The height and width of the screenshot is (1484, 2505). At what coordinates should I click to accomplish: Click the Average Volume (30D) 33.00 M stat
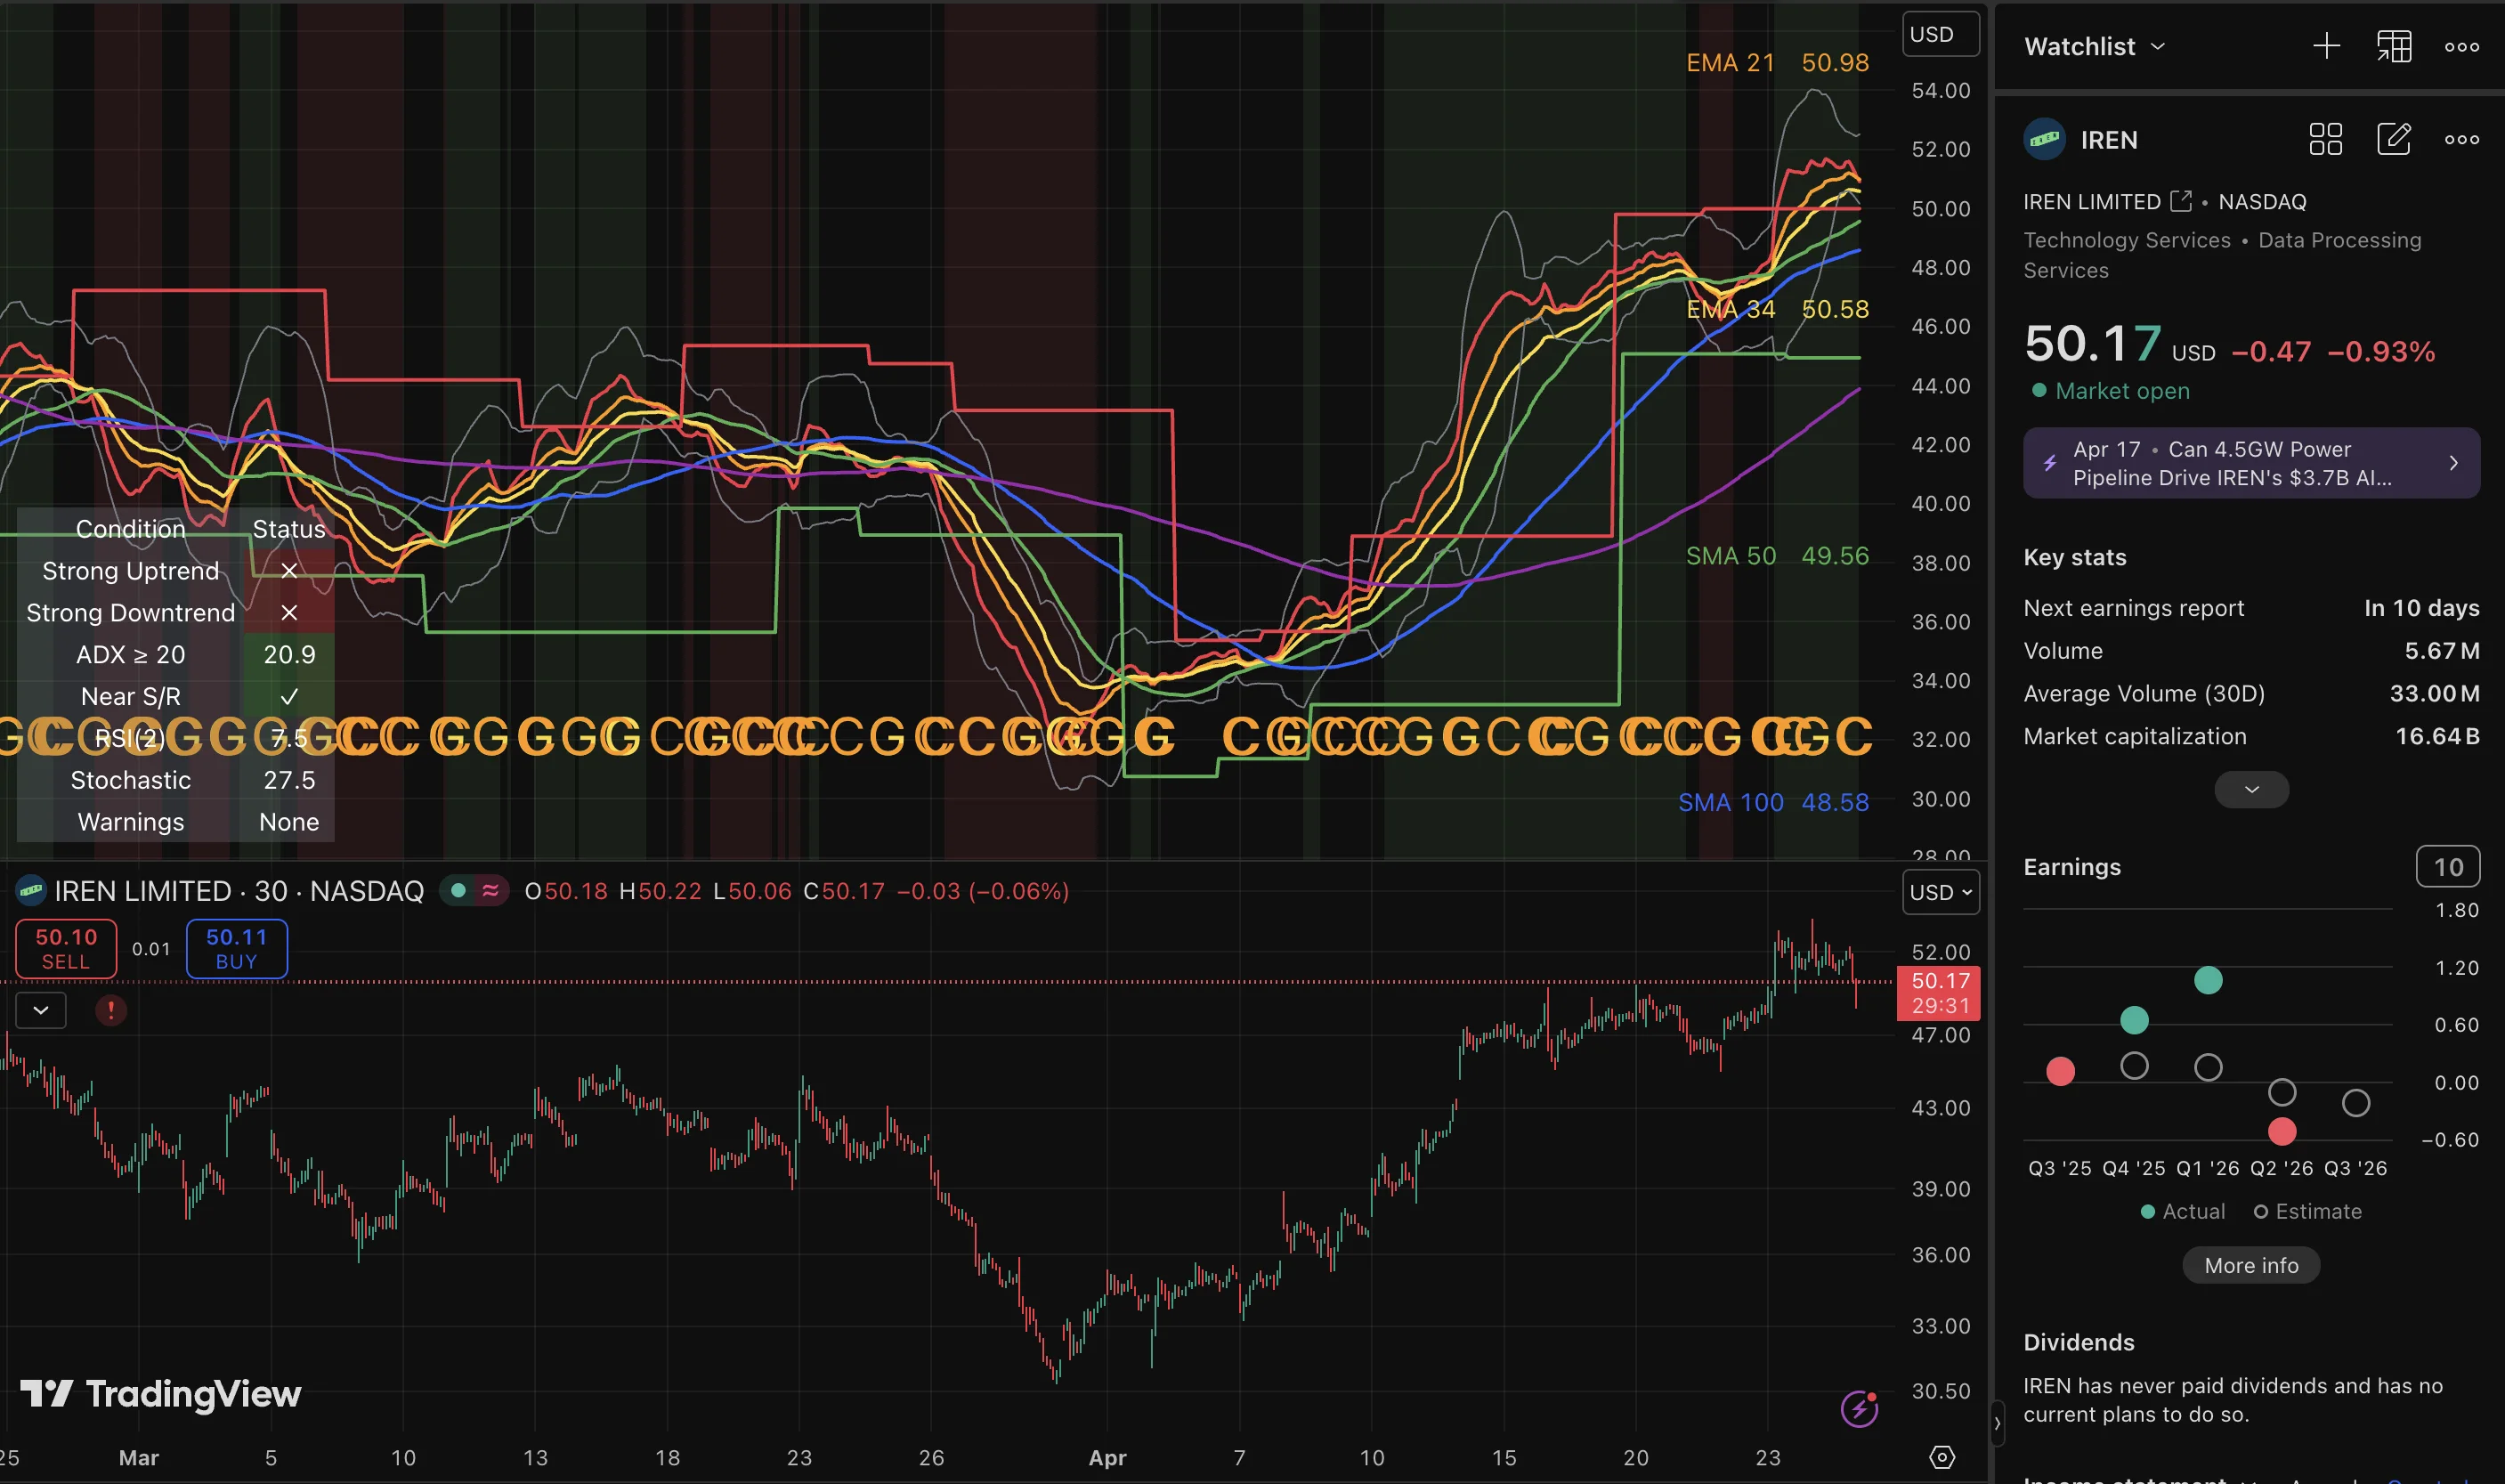point(2251,693)
